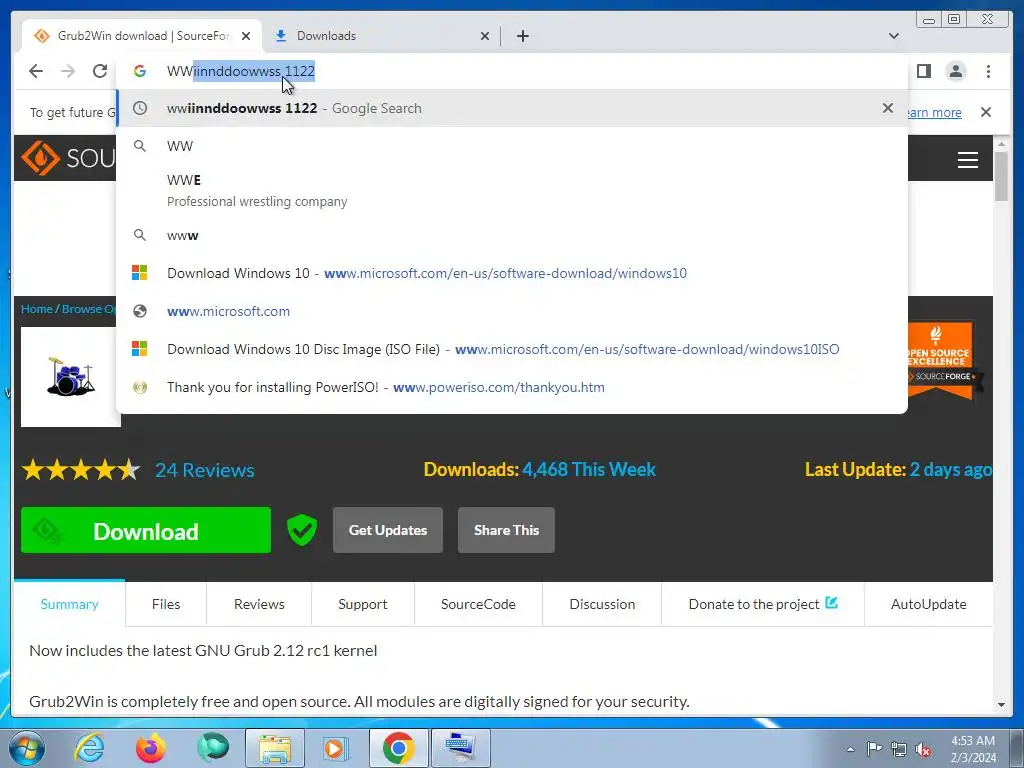Click the five-star rating display
The width and height of the screenshot is (1024, 768).
tap(81, 470)
